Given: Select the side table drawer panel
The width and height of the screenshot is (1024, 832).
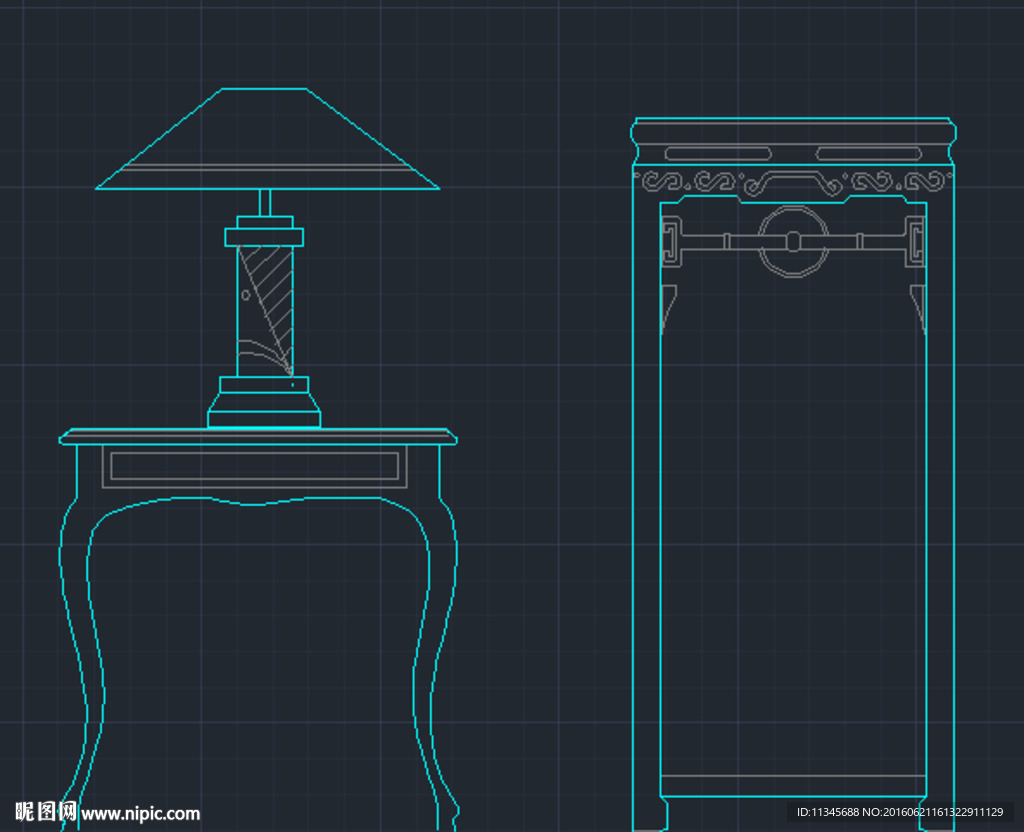Looking at the screenshot, I should point(254,466).
